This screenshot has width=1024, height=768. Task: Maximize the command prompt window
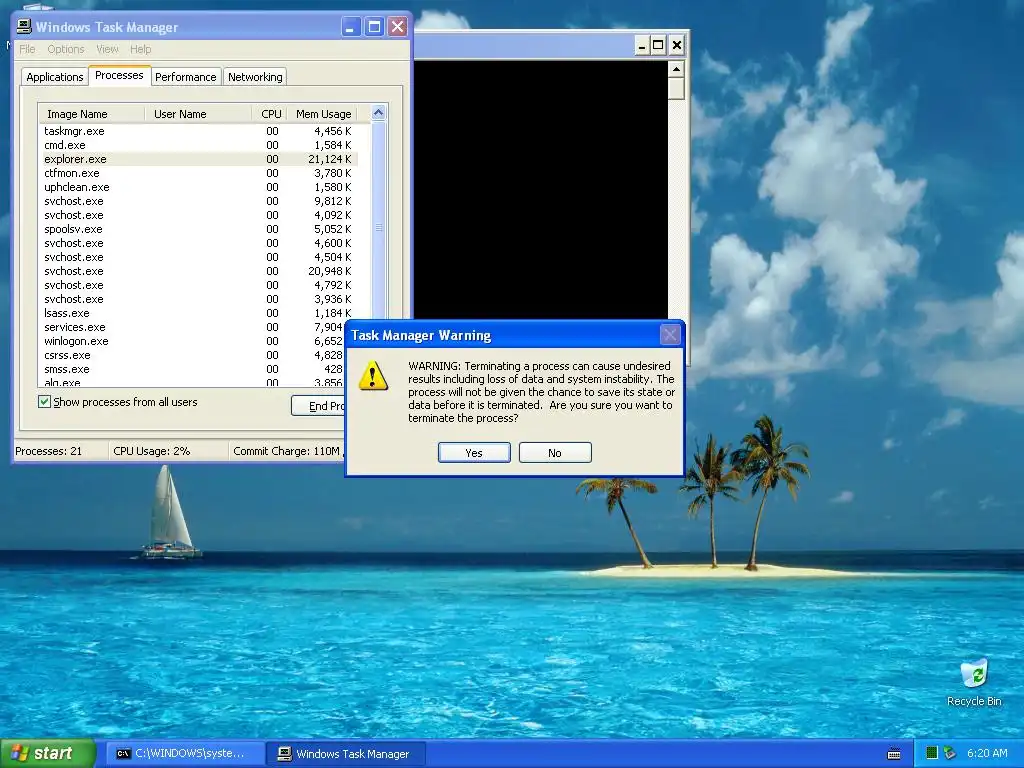[658, 45]
